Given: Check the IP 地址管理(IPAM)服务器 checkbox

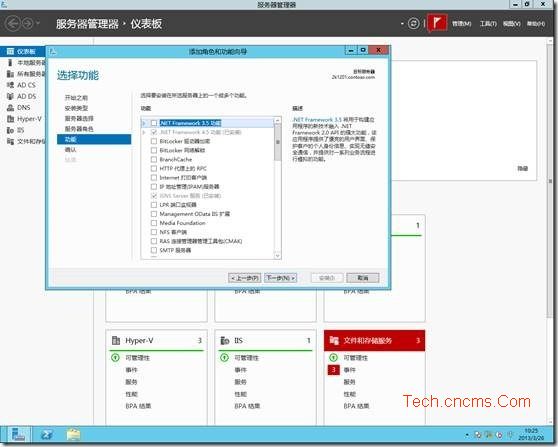Looking at the screenshot, I should pos(154,186).
